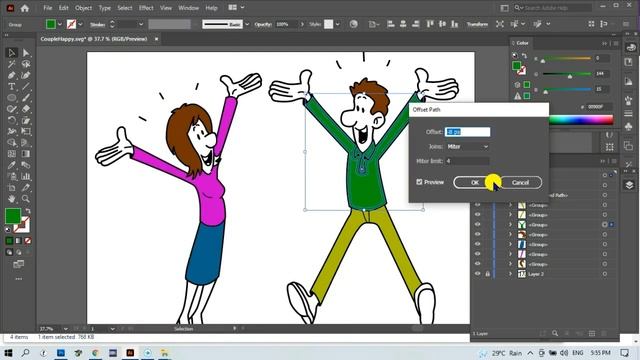This screenshot has height=360, width=640.
Task: Select the Line Segment tool
Action: pyautogui.click(x=26, y=87)
